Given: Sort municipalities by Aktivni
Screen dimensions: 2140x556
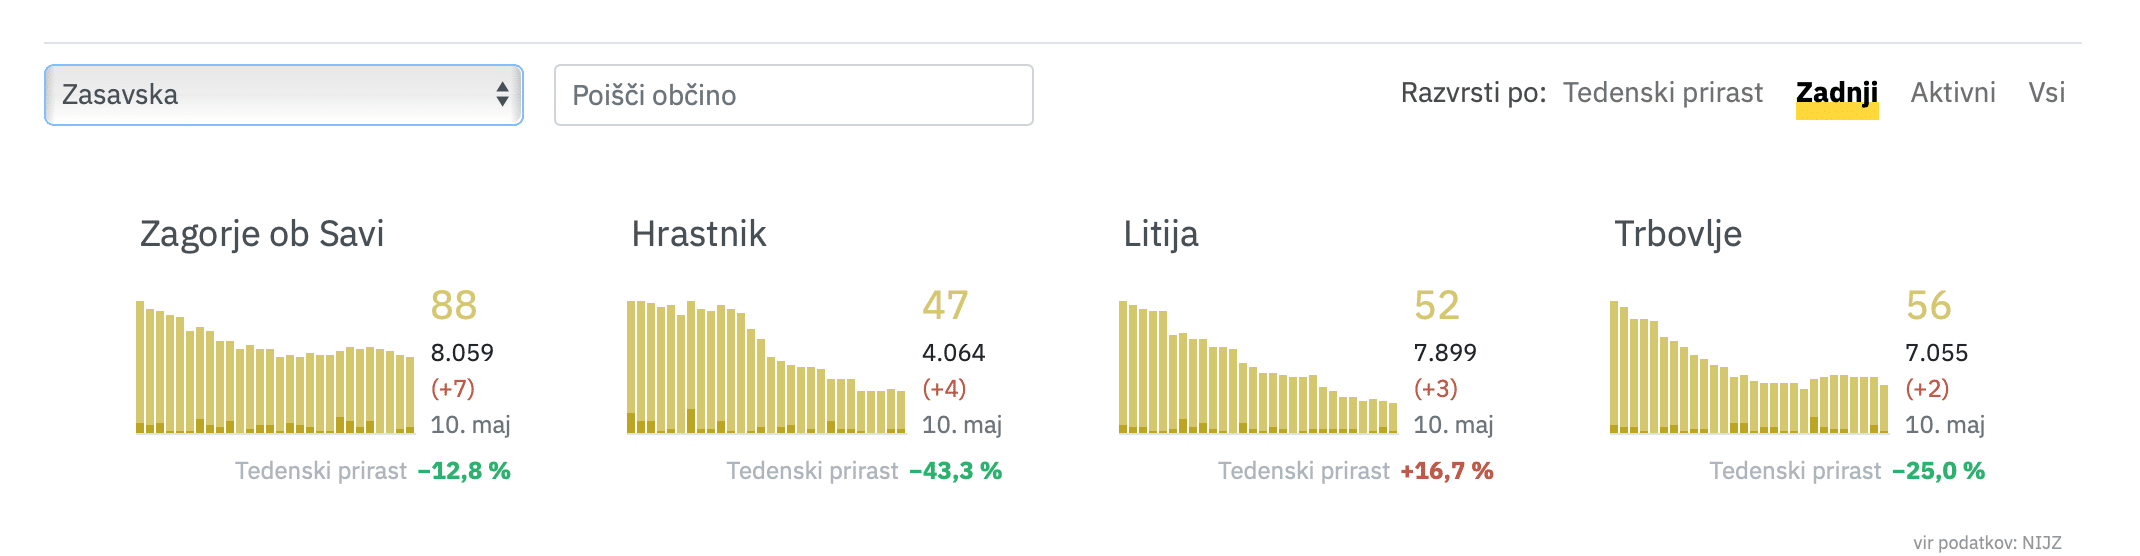Looking at the screenshot, I should coord(1952,93).
